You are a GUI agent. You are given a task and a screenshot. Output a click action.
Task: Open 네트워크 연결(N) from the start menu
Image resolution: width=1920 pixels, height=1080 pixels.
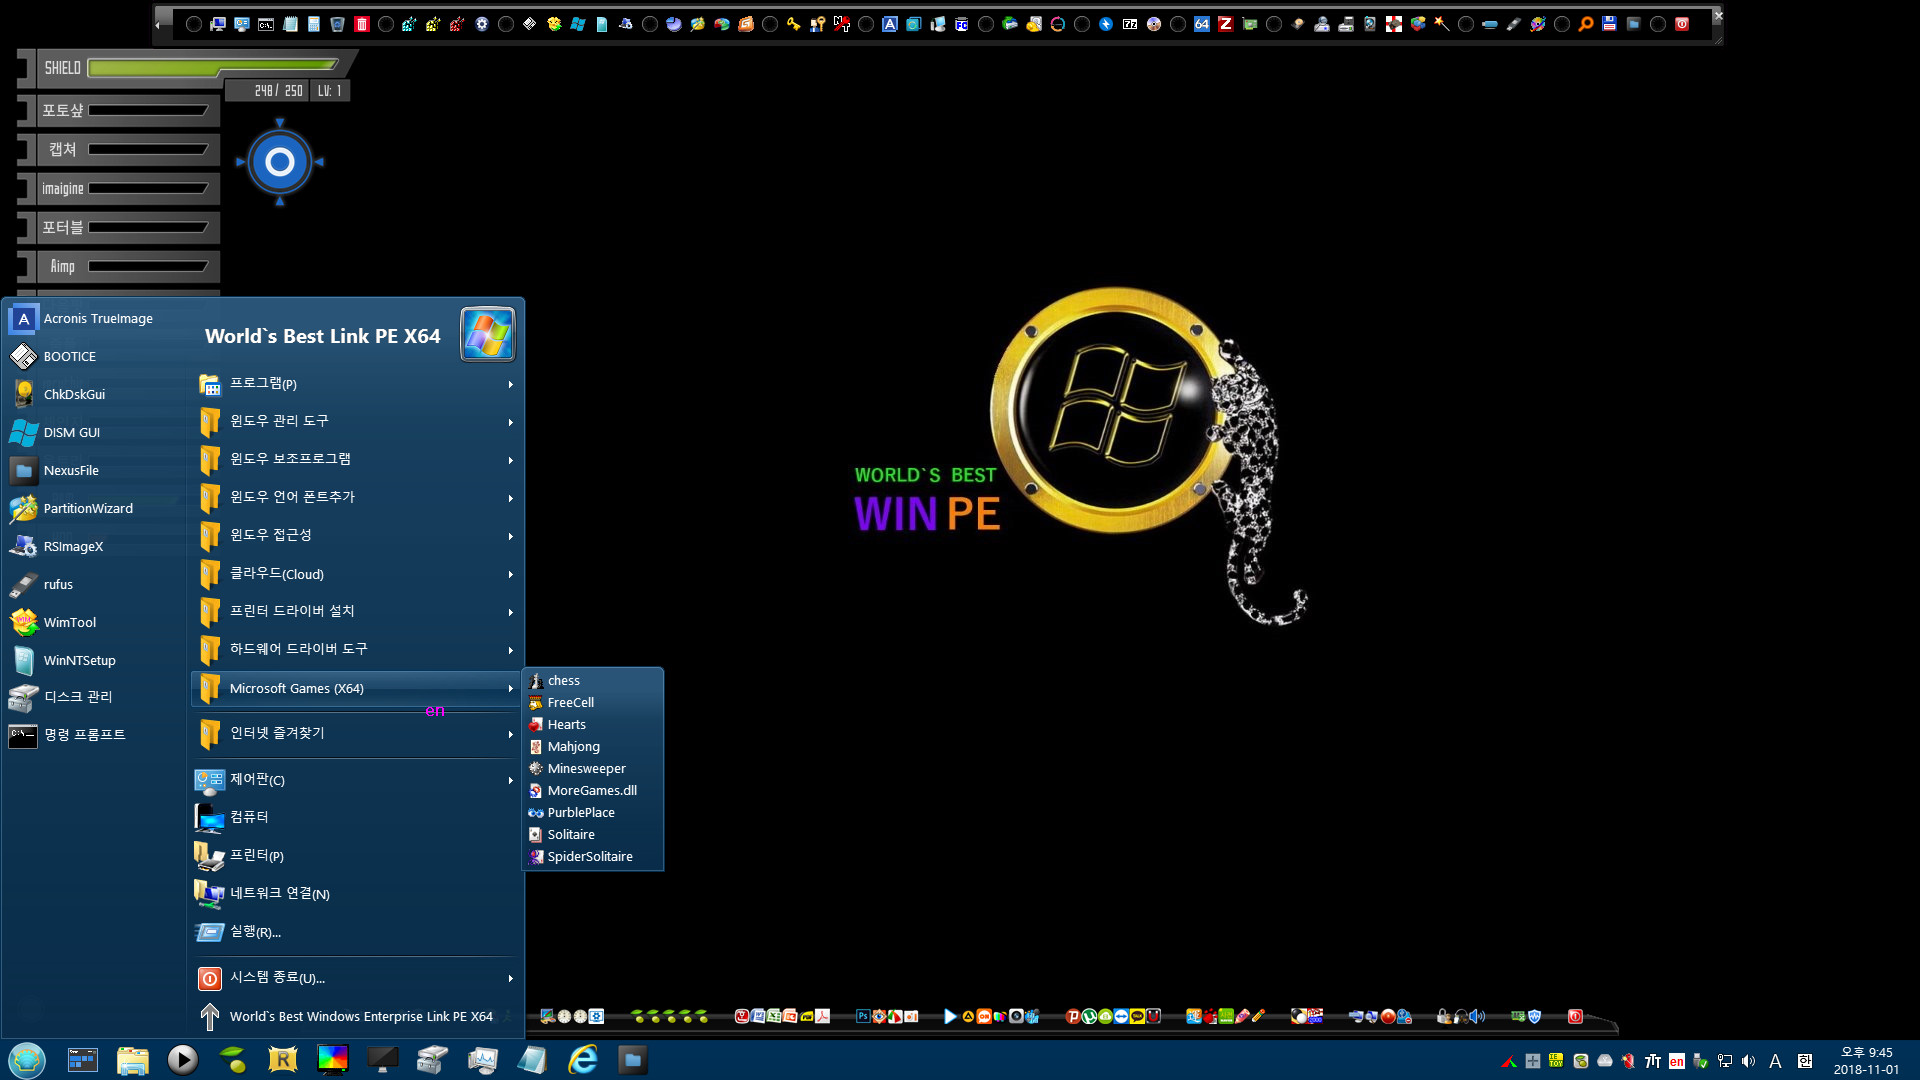click(x=355, y=893)
